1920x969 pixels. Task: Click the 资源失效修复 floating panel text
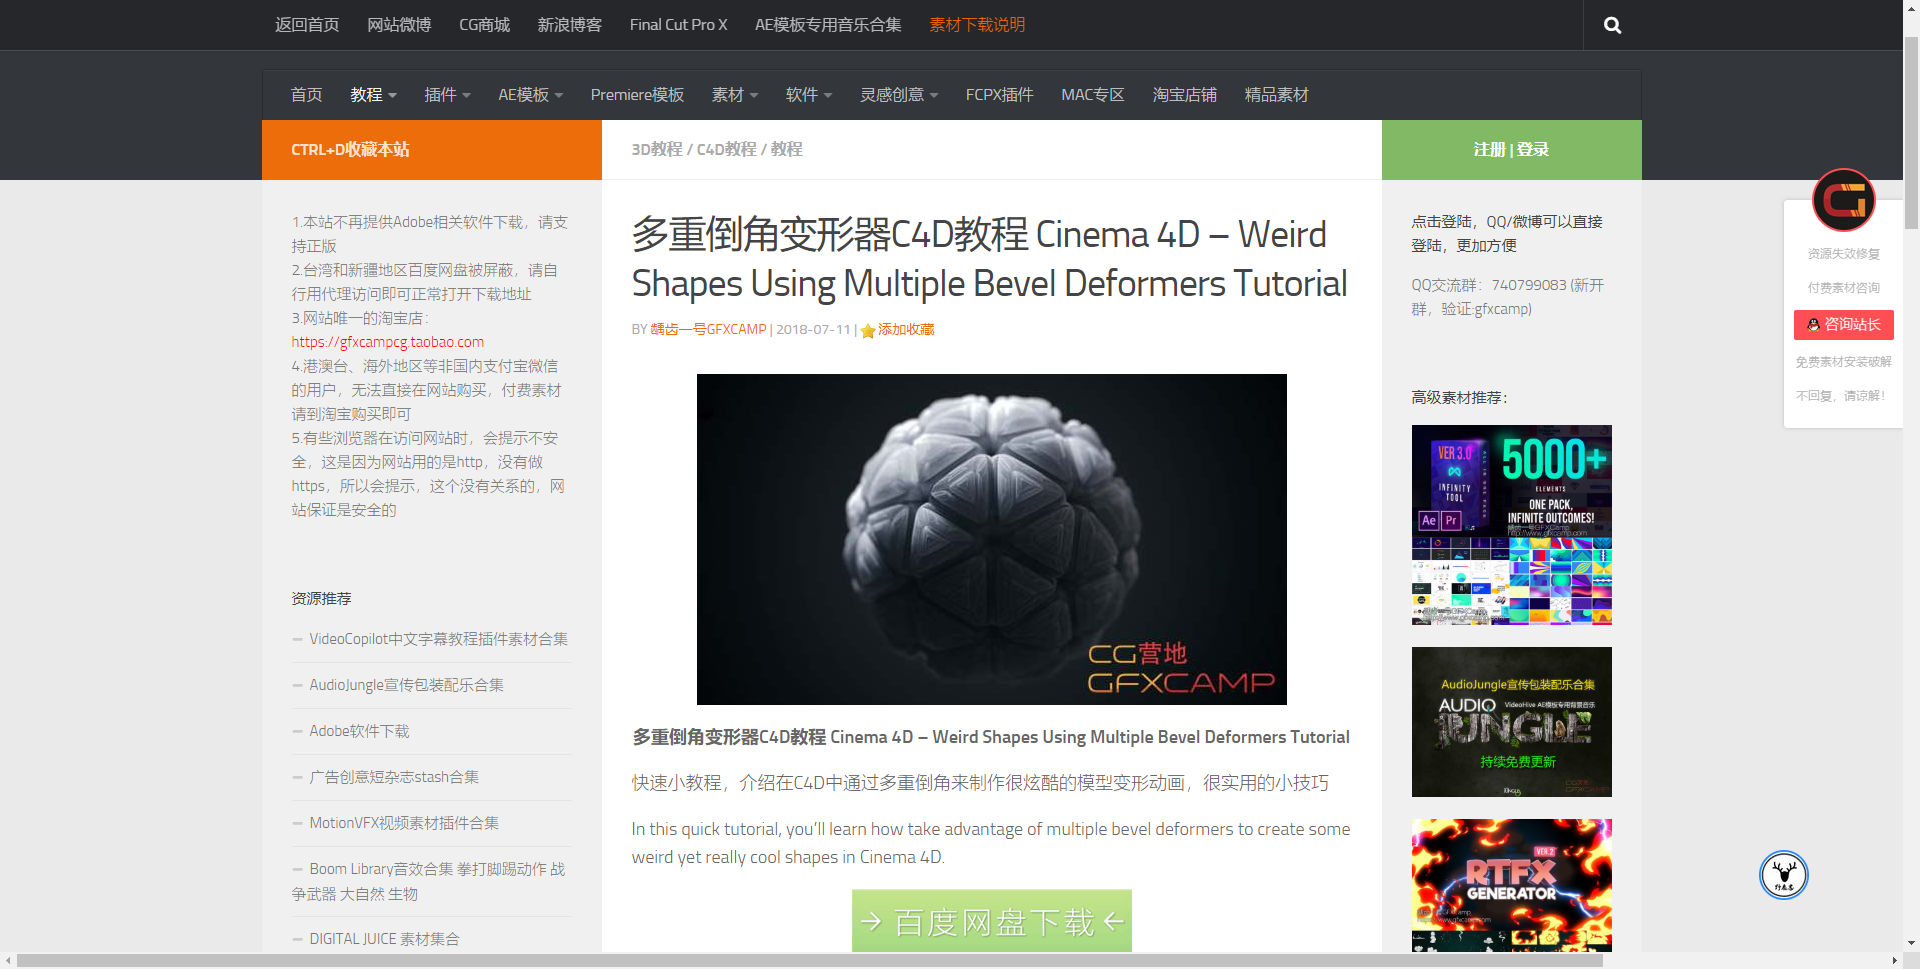coord(1843,254)
